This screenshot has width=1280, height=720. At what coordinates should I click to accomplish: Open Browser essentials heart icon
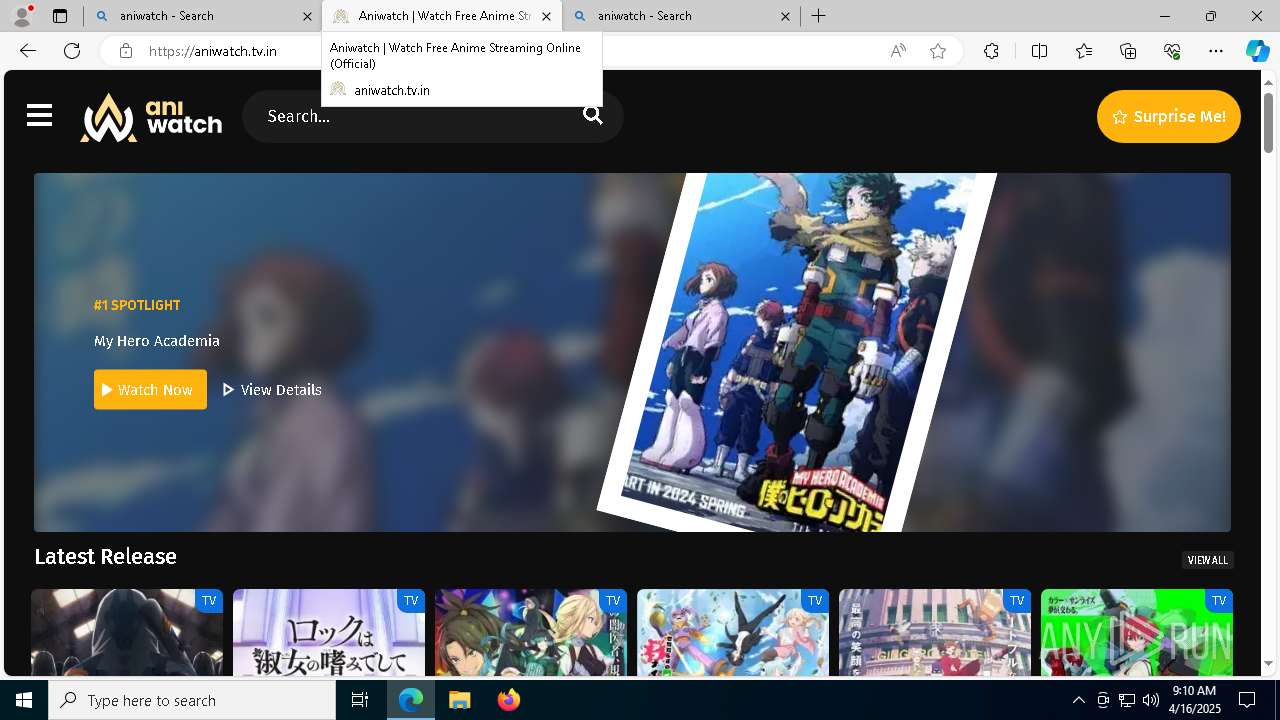pos(1172,51)
